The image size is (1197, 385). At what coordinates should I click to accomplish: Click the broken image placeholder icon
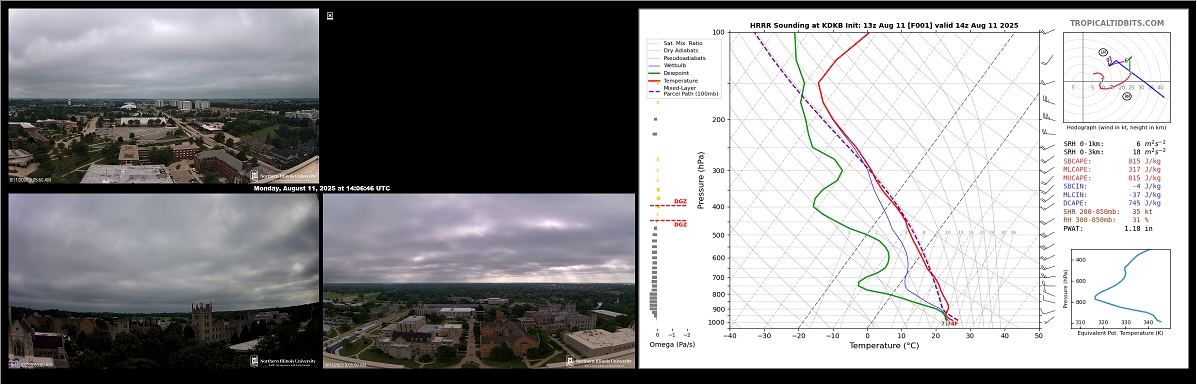point(330,15)
